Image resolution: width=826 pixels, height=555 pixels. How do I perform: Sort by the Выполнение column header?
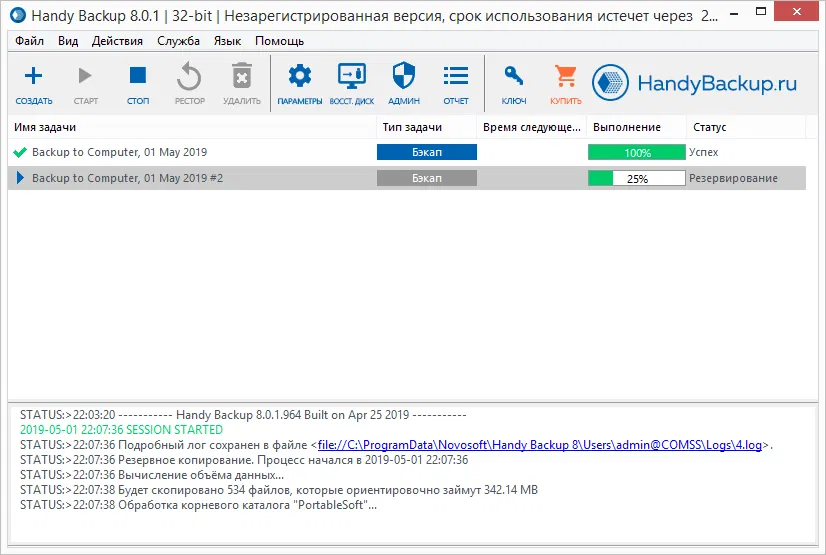[x=636, y=127]
